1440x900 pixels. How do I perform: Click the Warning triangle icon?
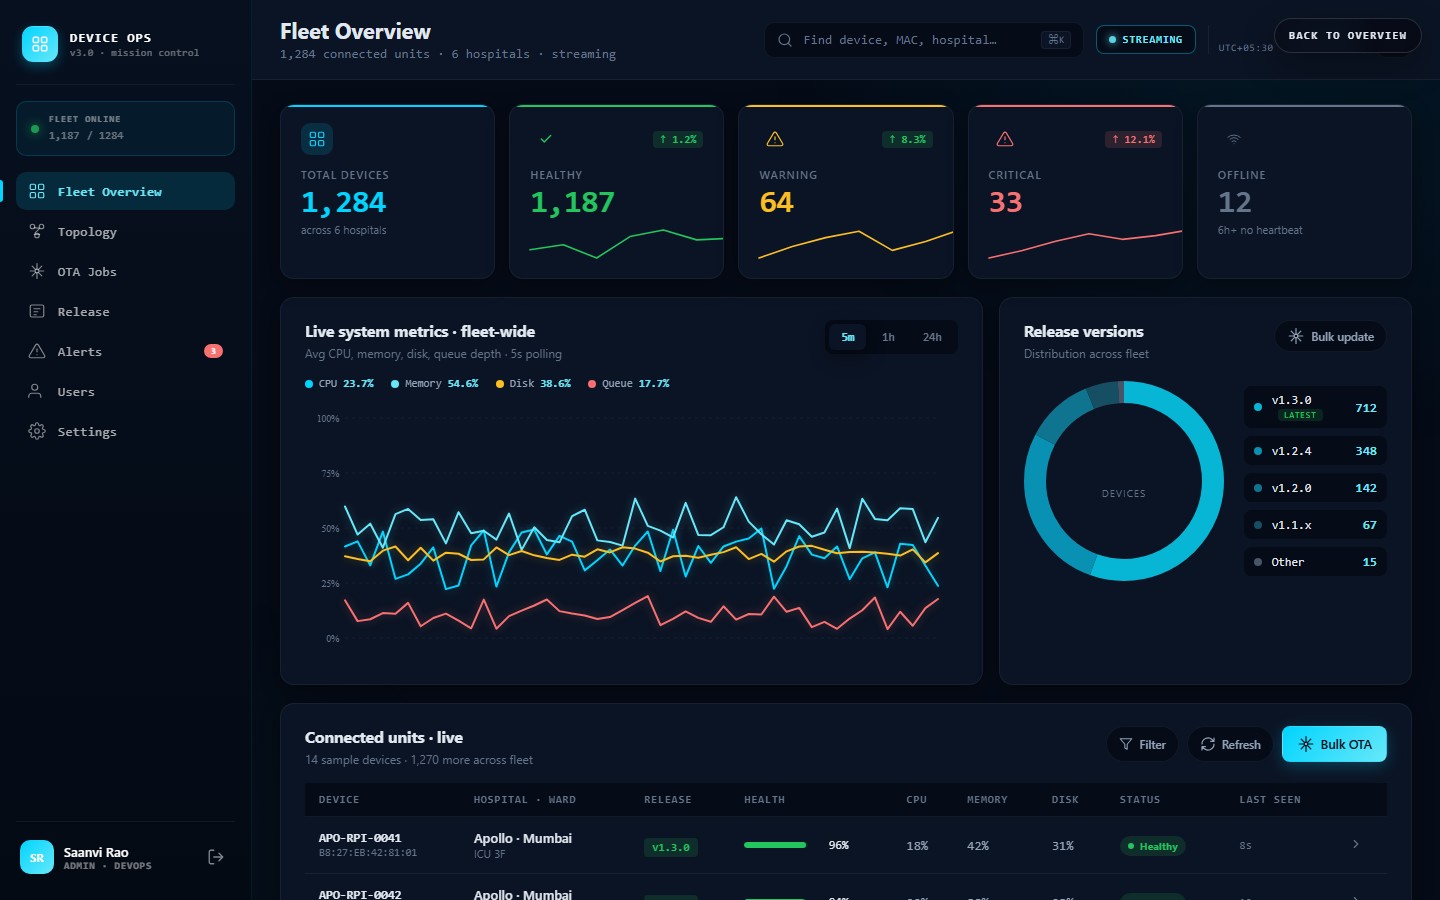click(775, 139)
